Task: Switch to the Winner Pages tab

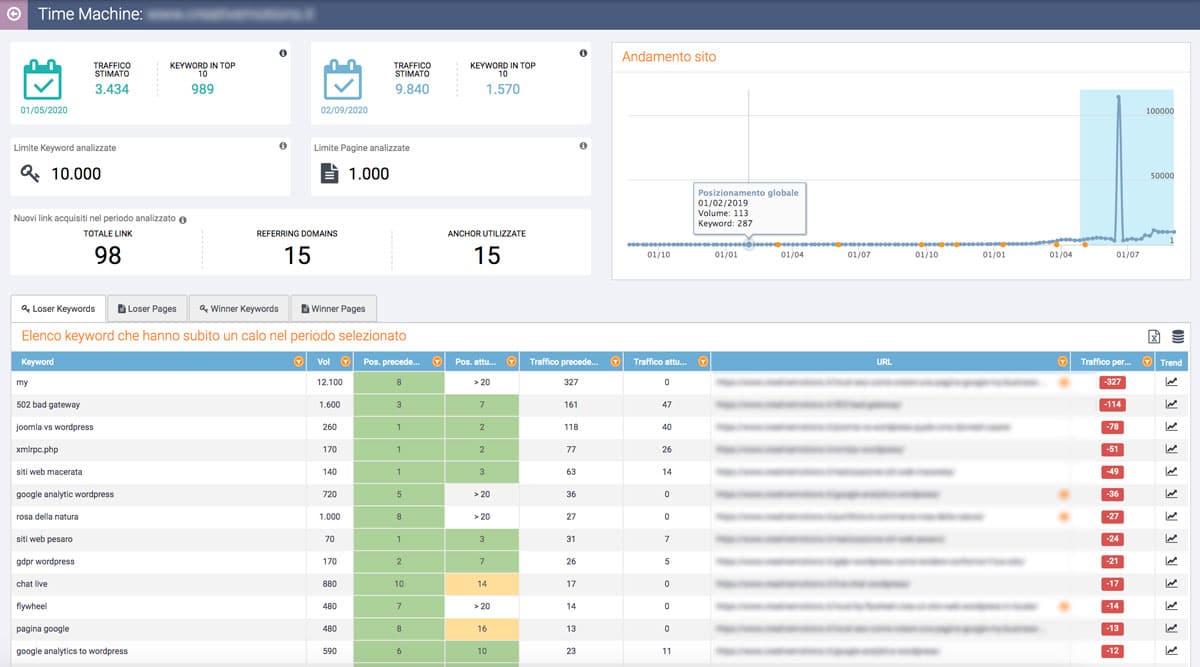Action: point(333,309)
